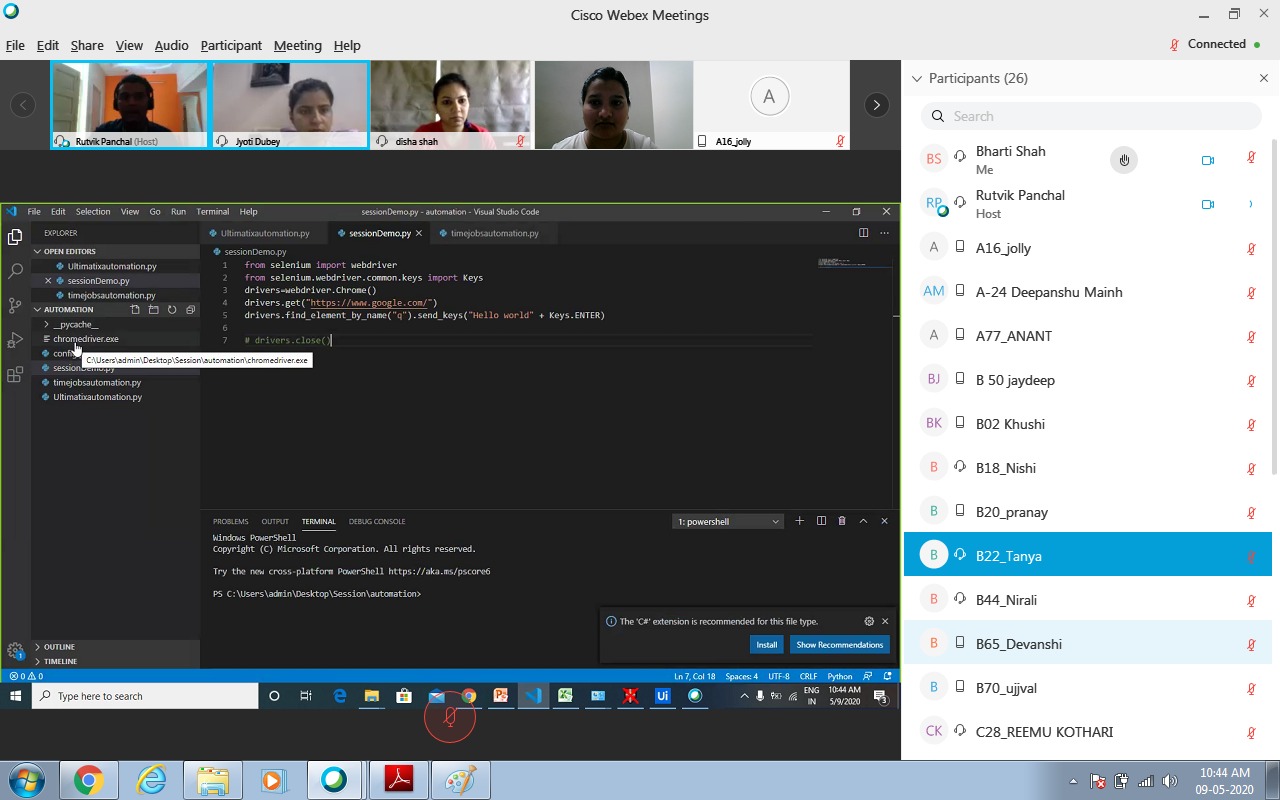The image size is (1280, 800).
Task: Expand the __pycache__ folder
Action: point(75,324)
